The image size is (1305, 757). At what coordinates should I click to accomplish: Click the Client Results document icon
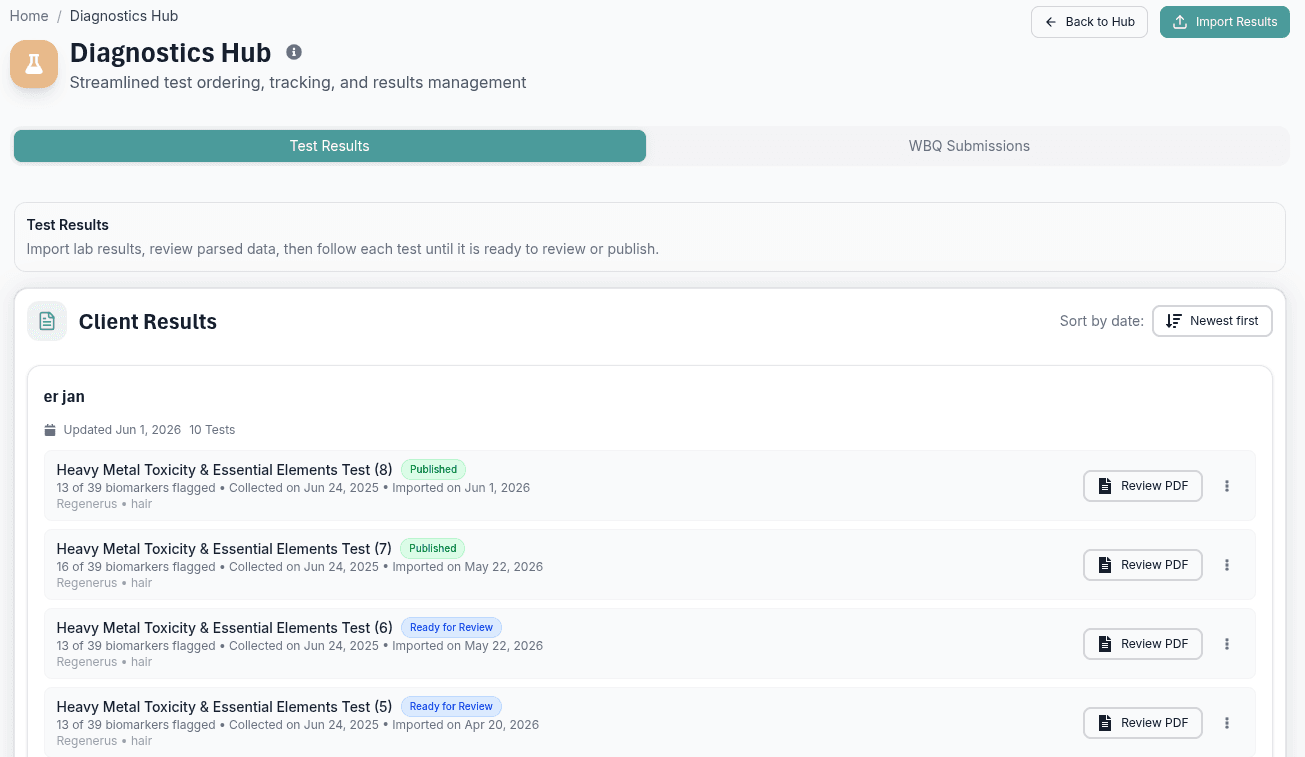point(47,321)
